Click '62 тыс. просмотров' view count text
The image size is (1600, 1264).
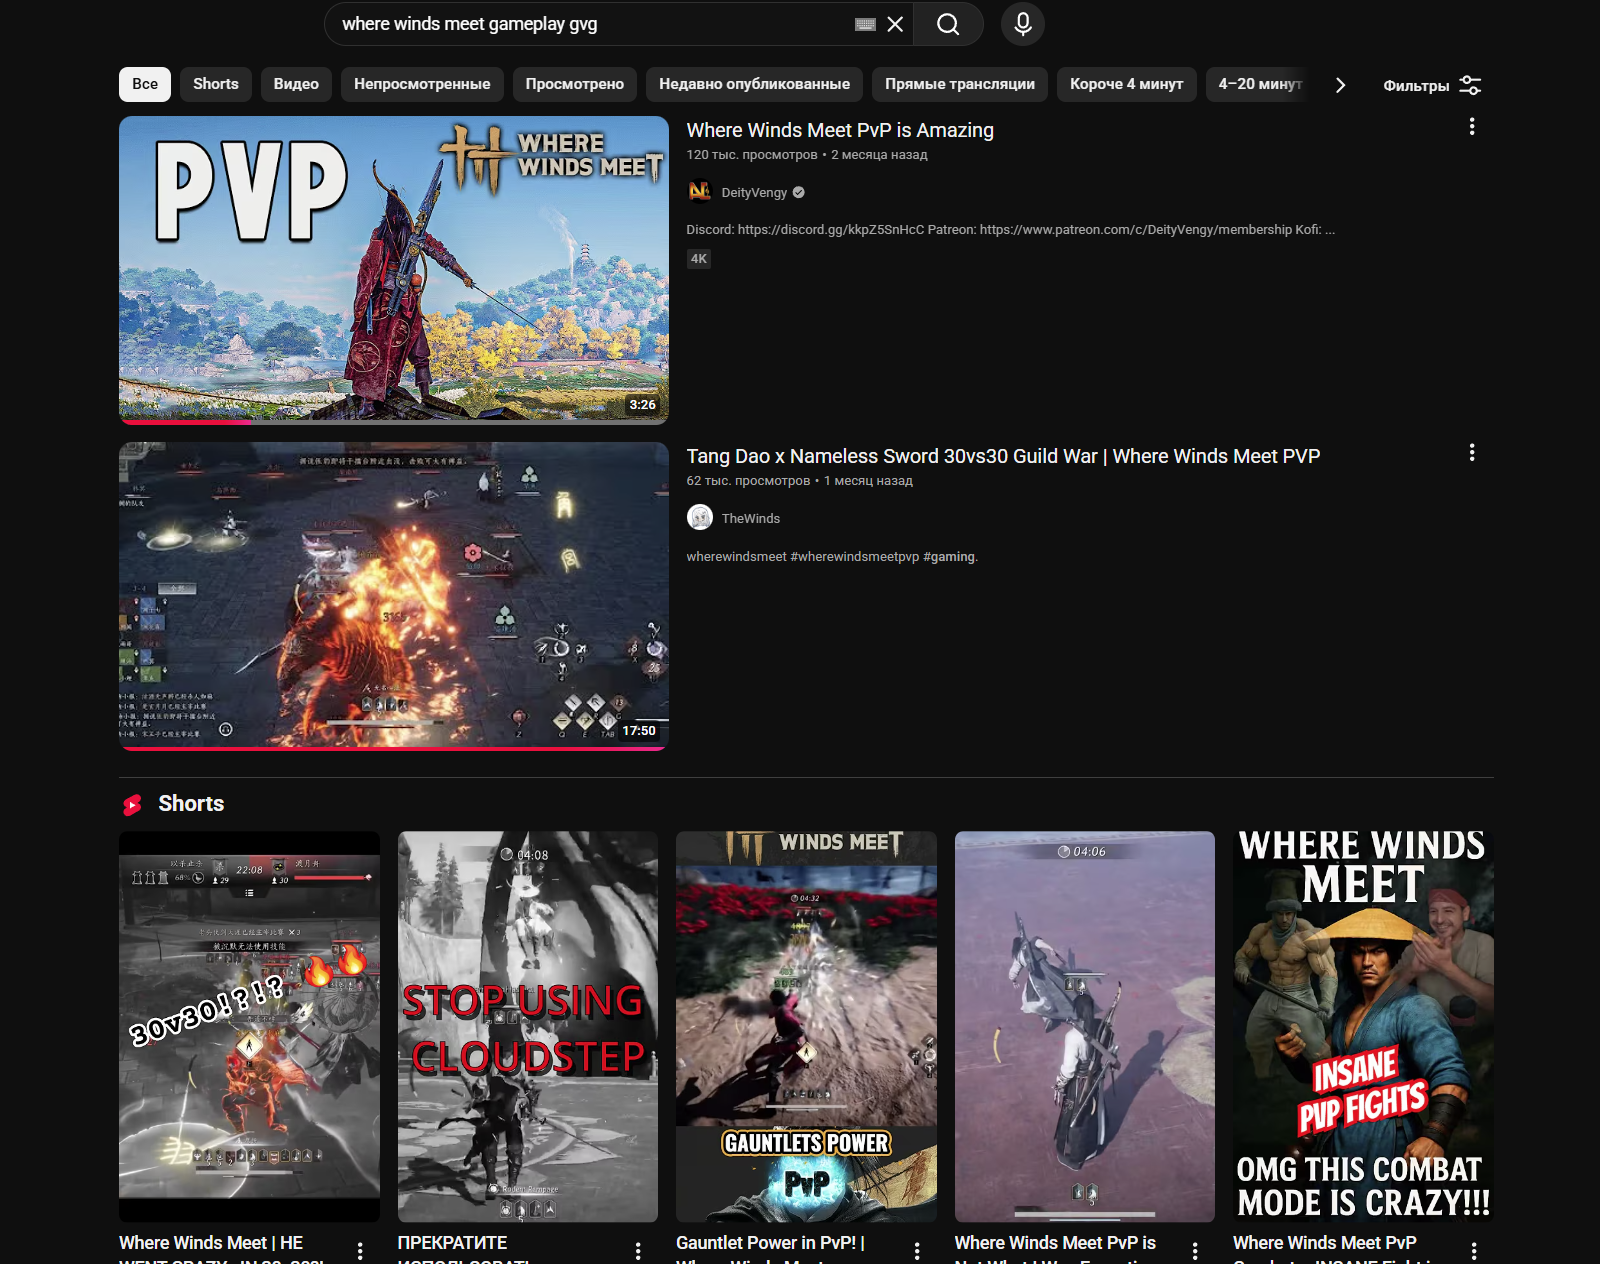[x=748, y=480]
